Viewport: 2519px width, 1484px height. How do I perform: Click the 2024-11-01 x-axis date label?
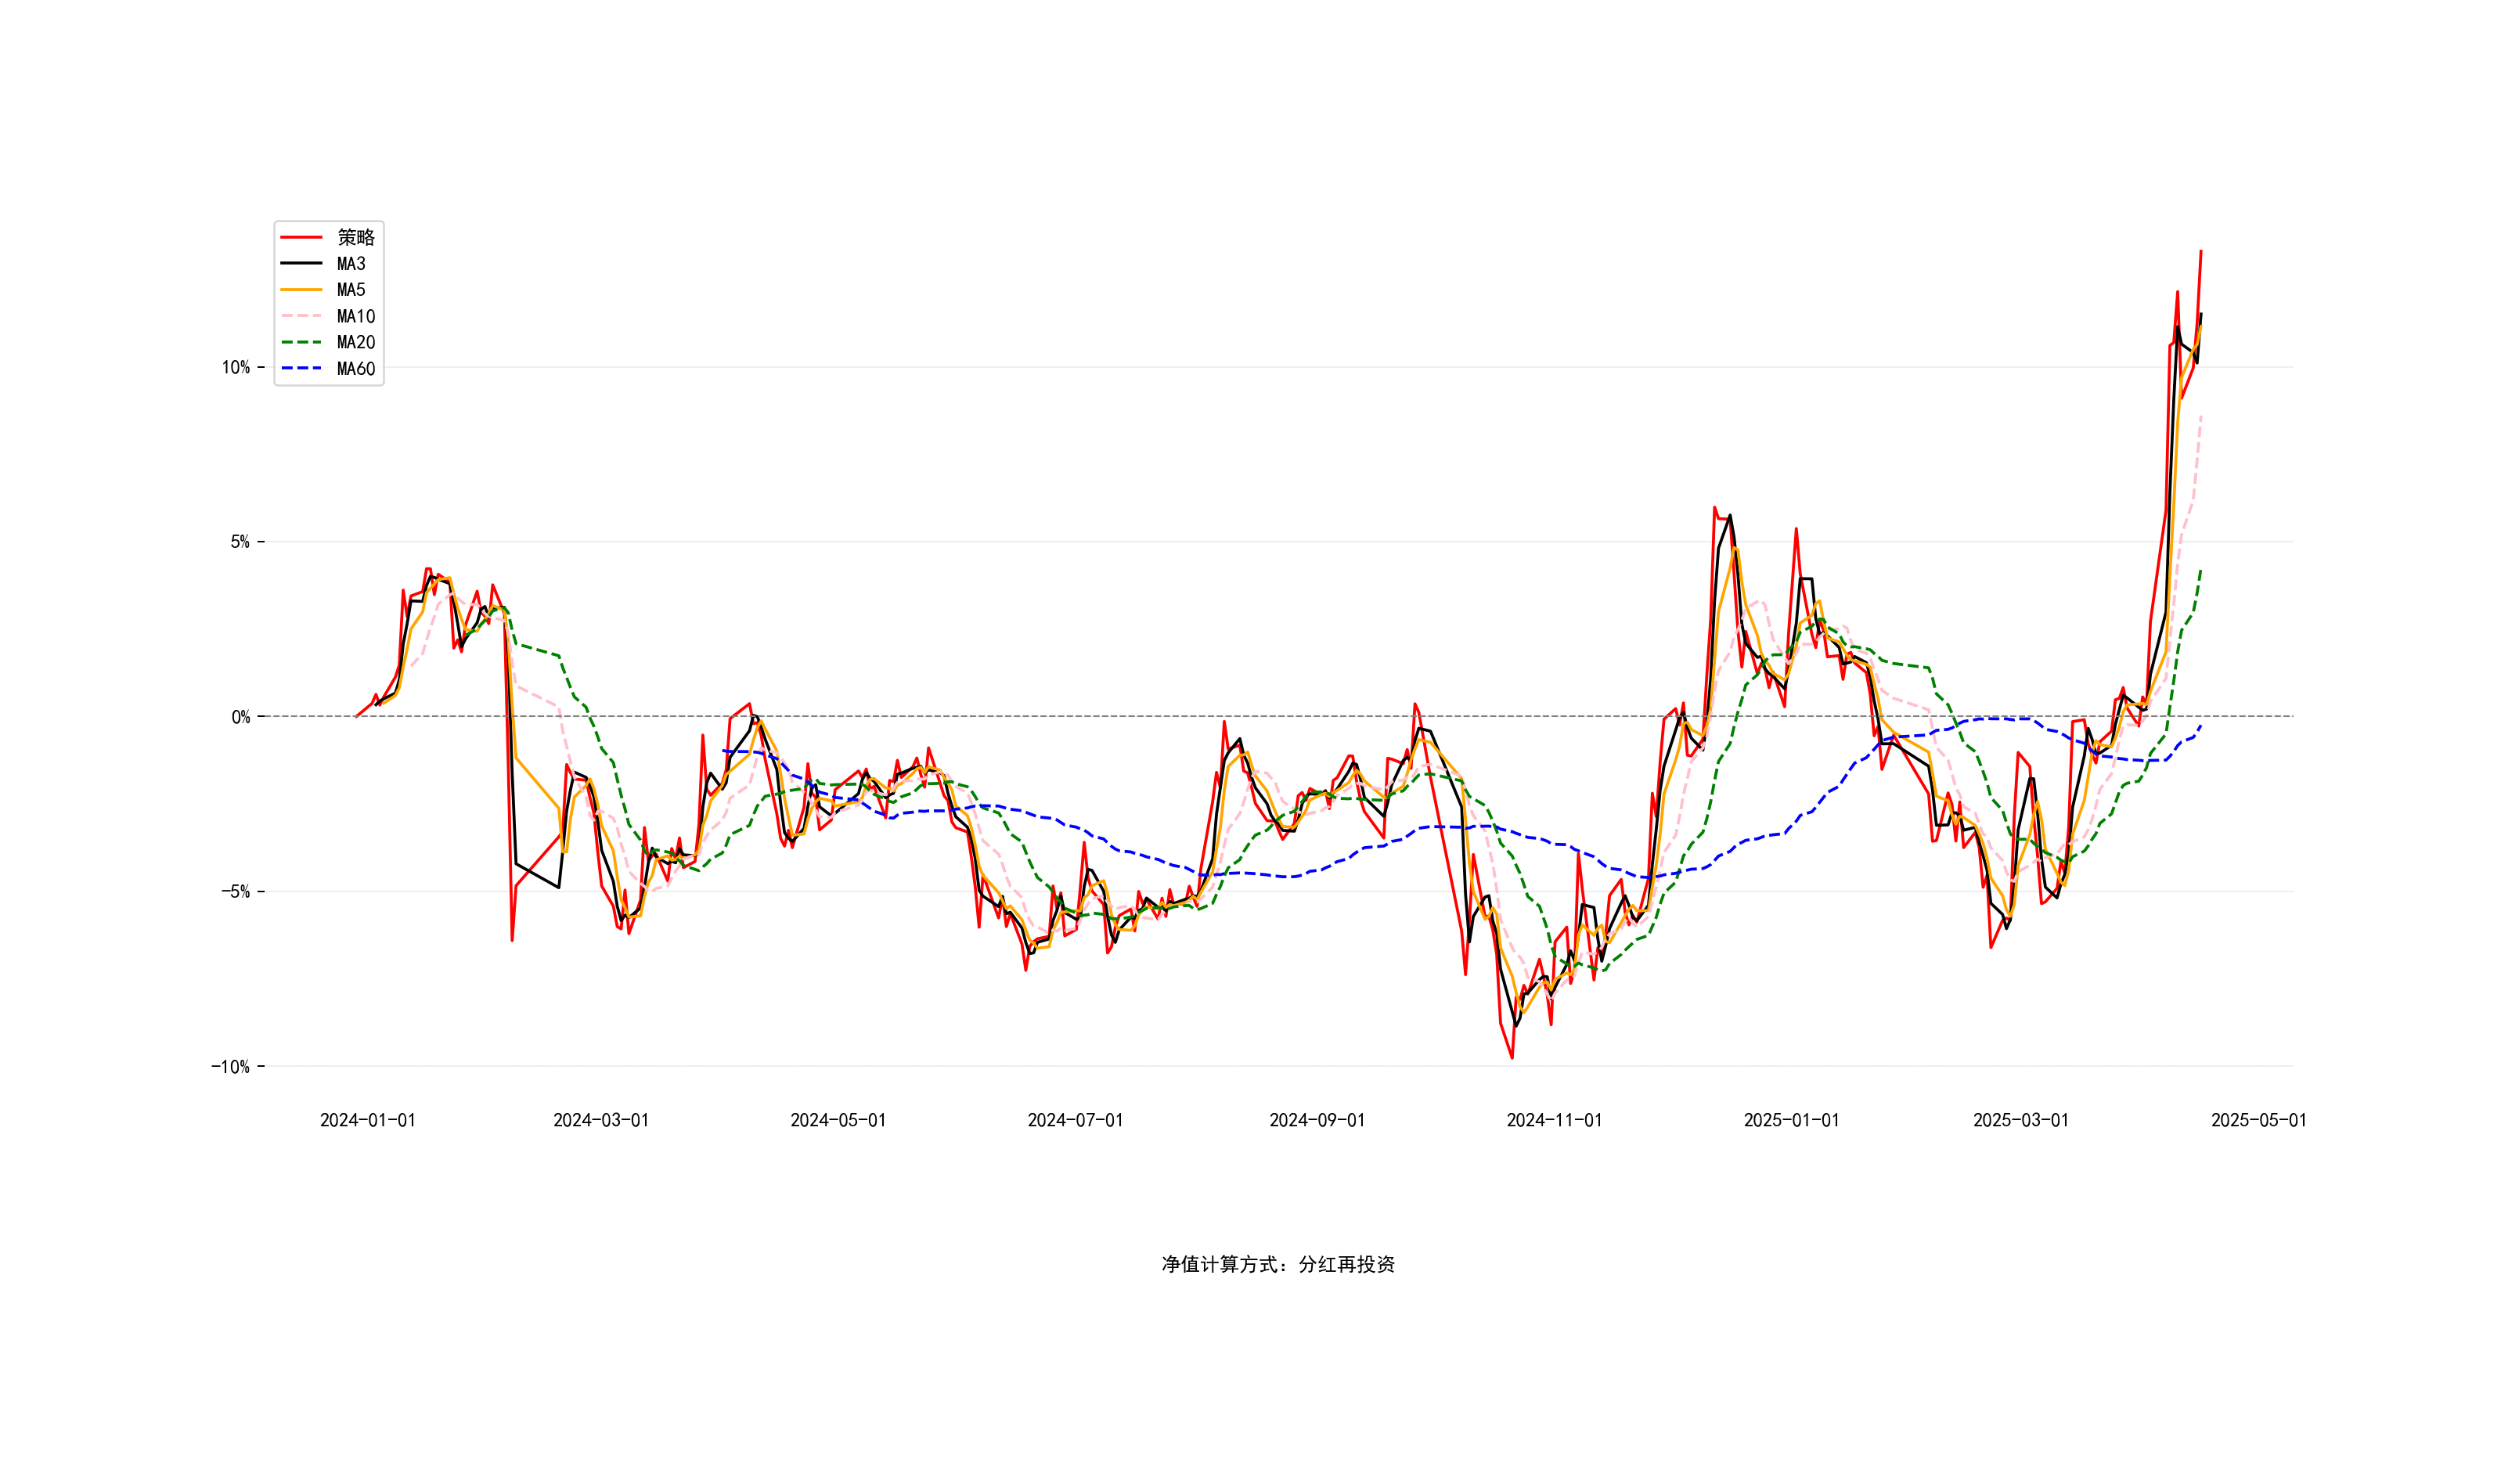coord(1554,1120)
